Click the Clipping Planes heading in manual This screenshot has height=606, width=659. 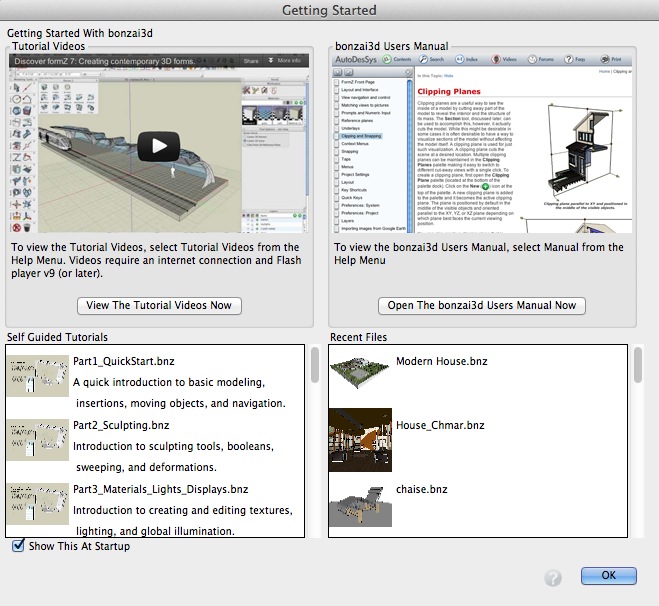(x=448, y=91)
